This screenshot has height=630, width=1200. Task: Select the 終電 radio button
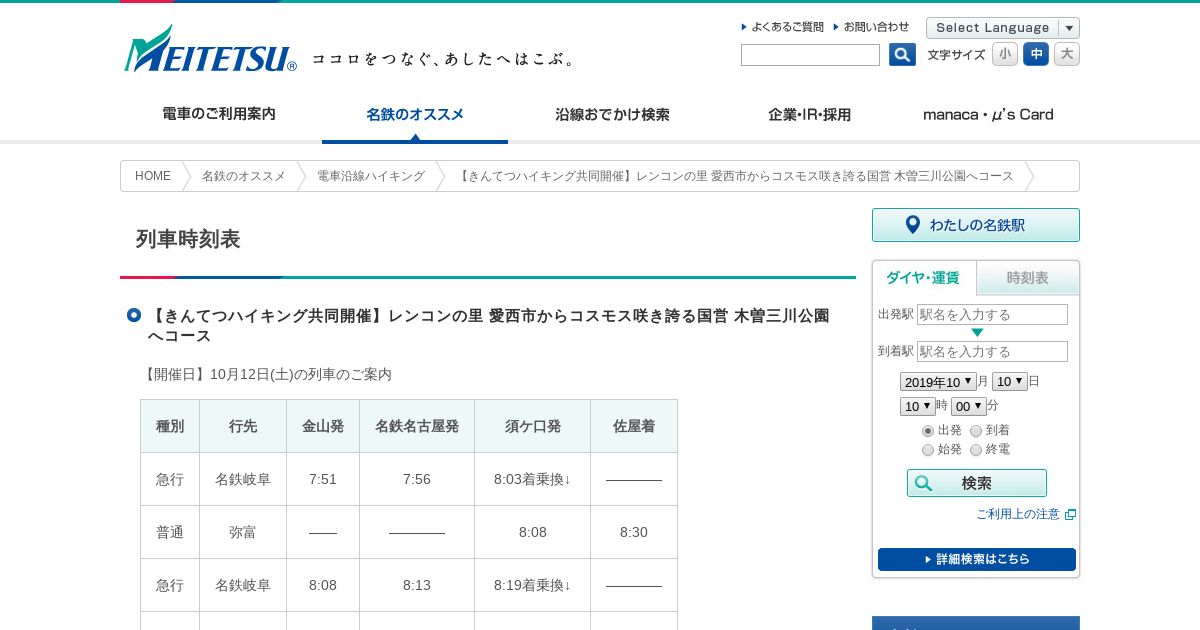point(976,450)
